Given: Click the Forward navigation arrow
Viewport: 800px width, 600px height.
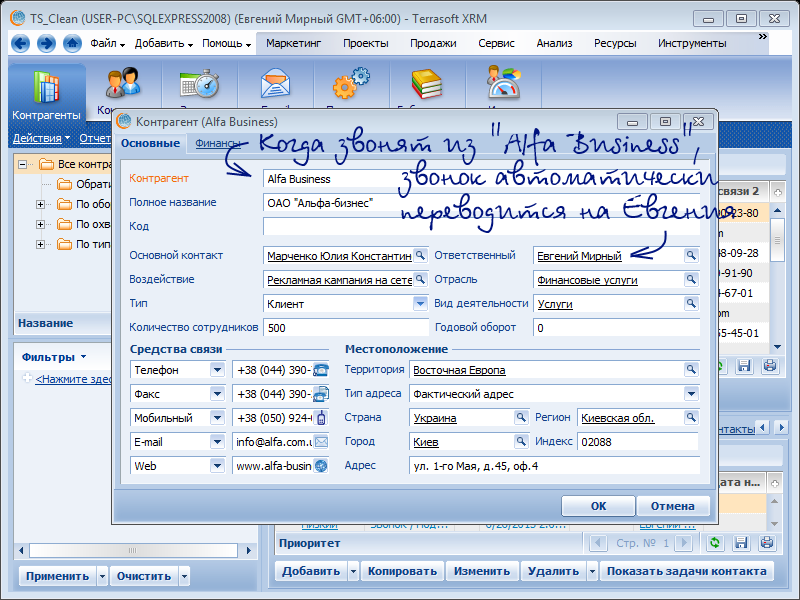Looking at the screenshot, I should [x=46, y=43].
